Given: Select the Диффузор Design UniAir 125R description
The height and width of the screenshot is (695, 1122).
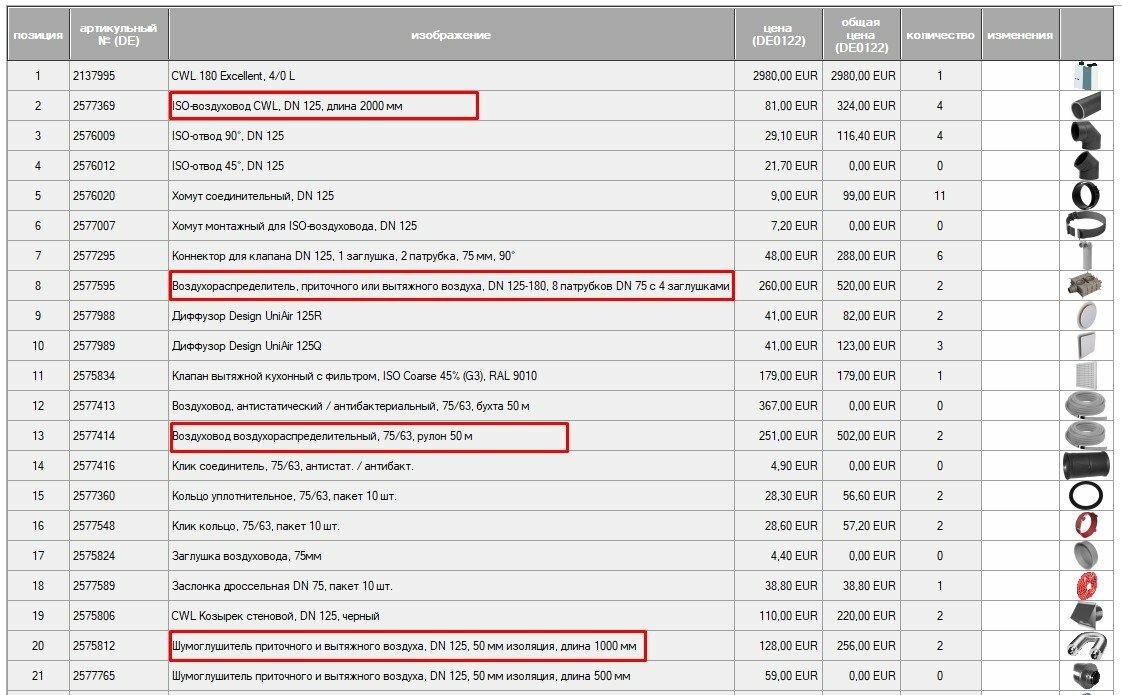Looking at the screenshot, I should tap(247, 316).
